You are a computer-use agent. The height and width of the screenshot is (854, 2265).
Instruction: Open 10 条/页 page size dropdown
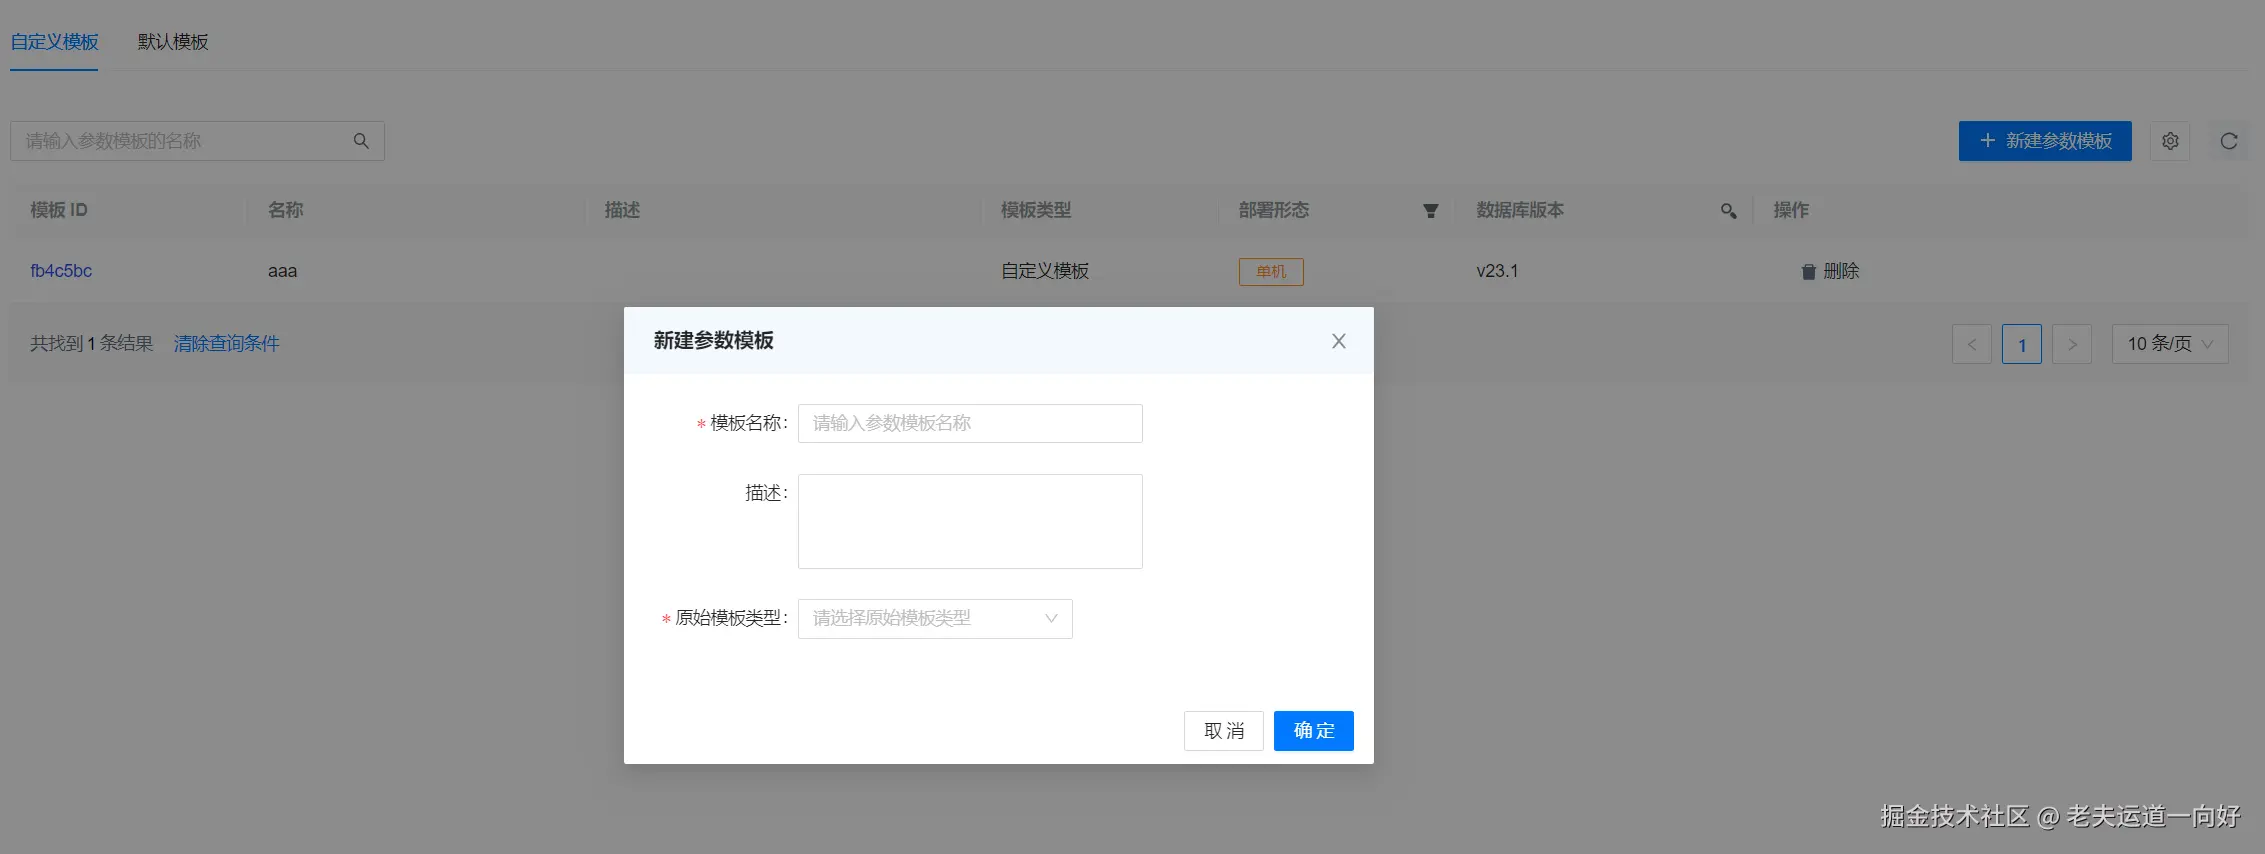pos(2170,344)
